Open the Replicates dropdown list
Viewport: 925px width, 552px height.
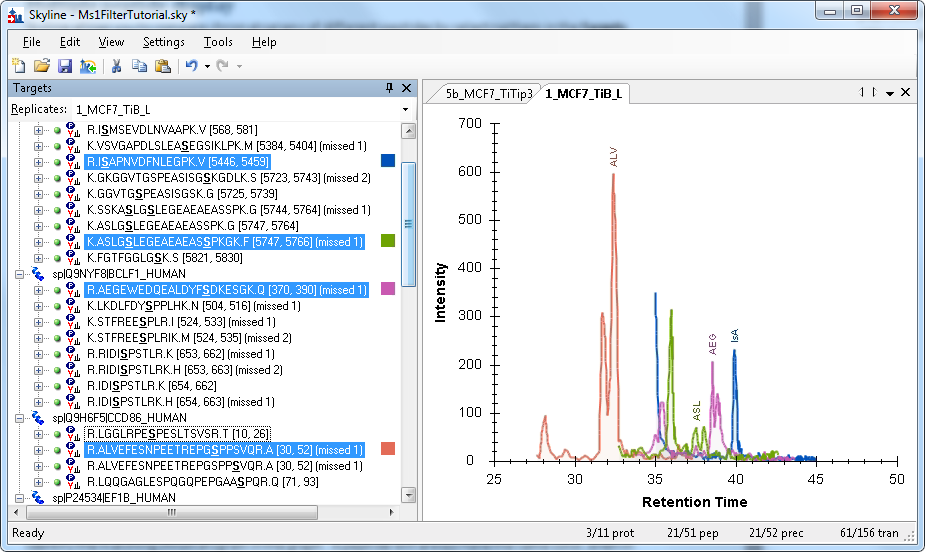click(405, 109)
